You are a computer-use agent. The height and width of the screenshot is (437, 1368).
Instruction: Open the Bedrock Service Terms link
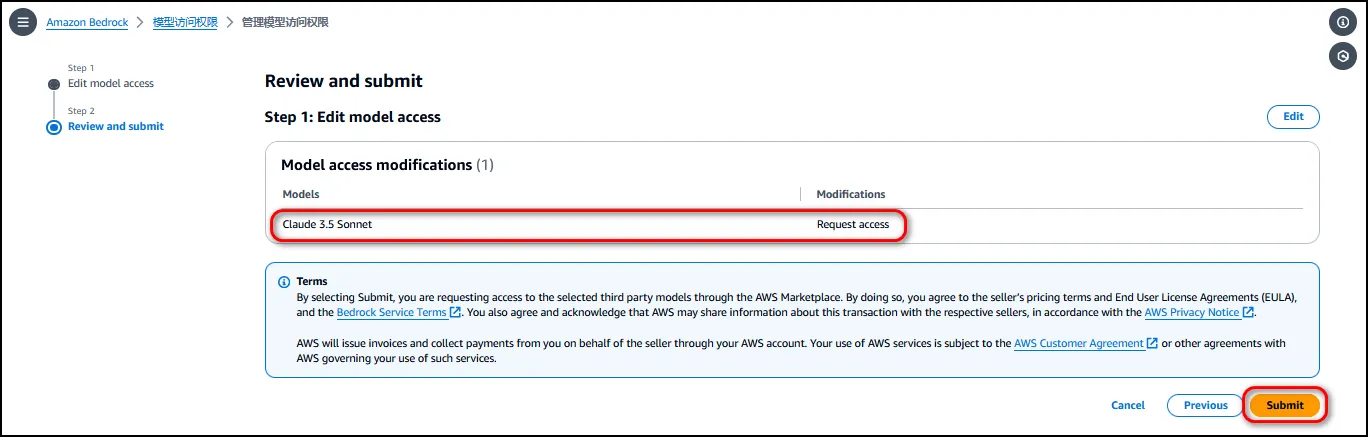pos(391,312)
